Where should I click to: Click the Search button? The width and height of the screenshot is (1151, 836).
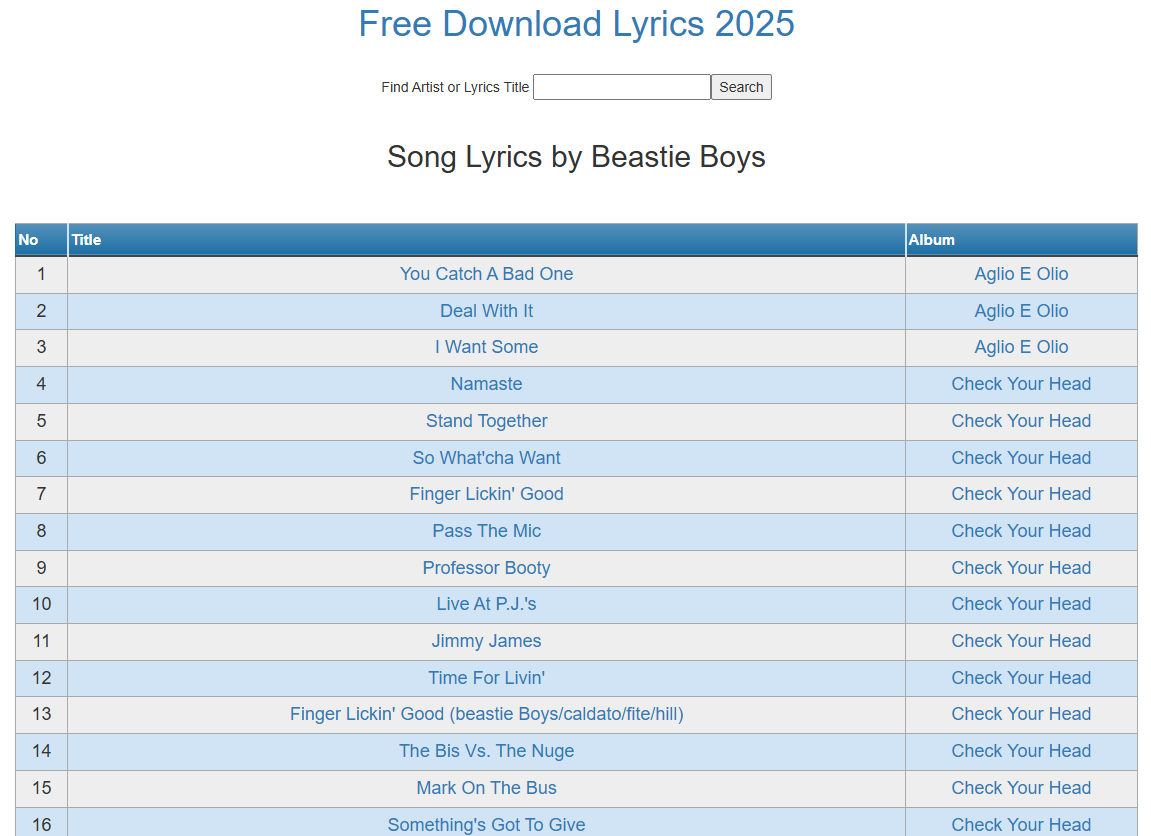click(x=740, y=87)
